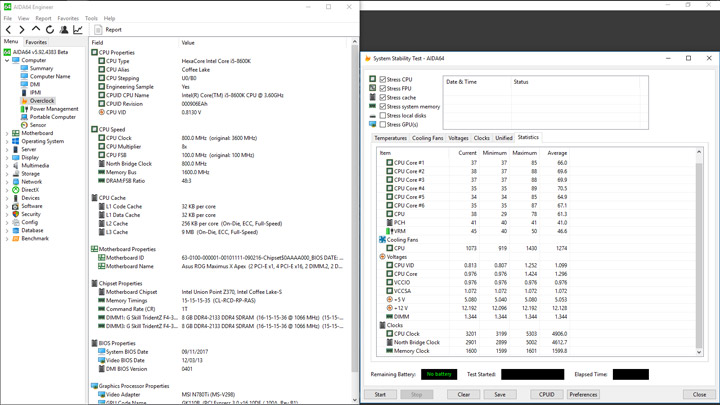Click the Report toolbar button

[x=108, y=30]
